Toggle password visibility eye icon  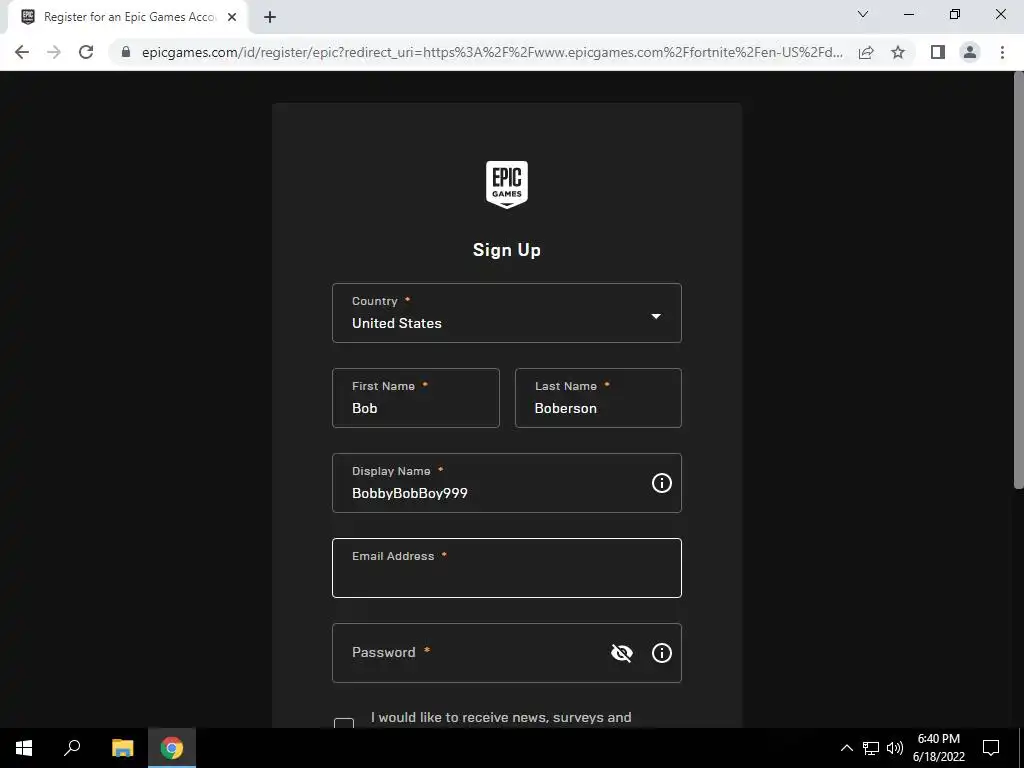click(622, 653)
